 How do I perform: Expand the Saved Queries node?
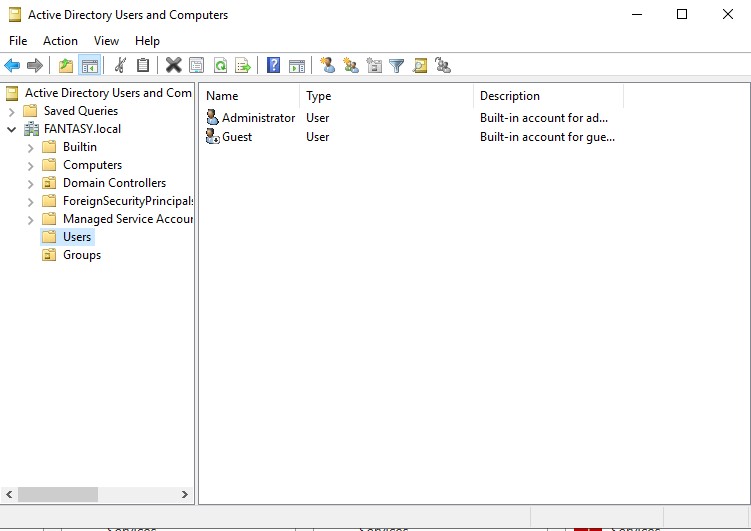12,112
